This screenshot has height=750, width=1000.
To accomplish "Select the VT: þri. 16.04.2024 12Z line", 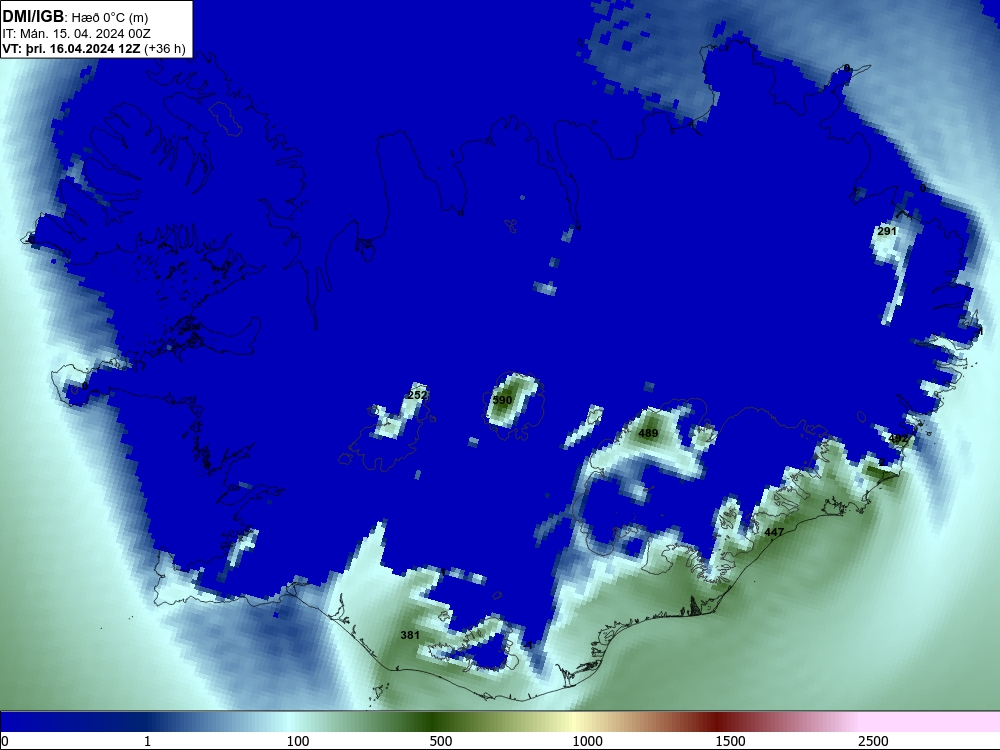I will [94, 49].
